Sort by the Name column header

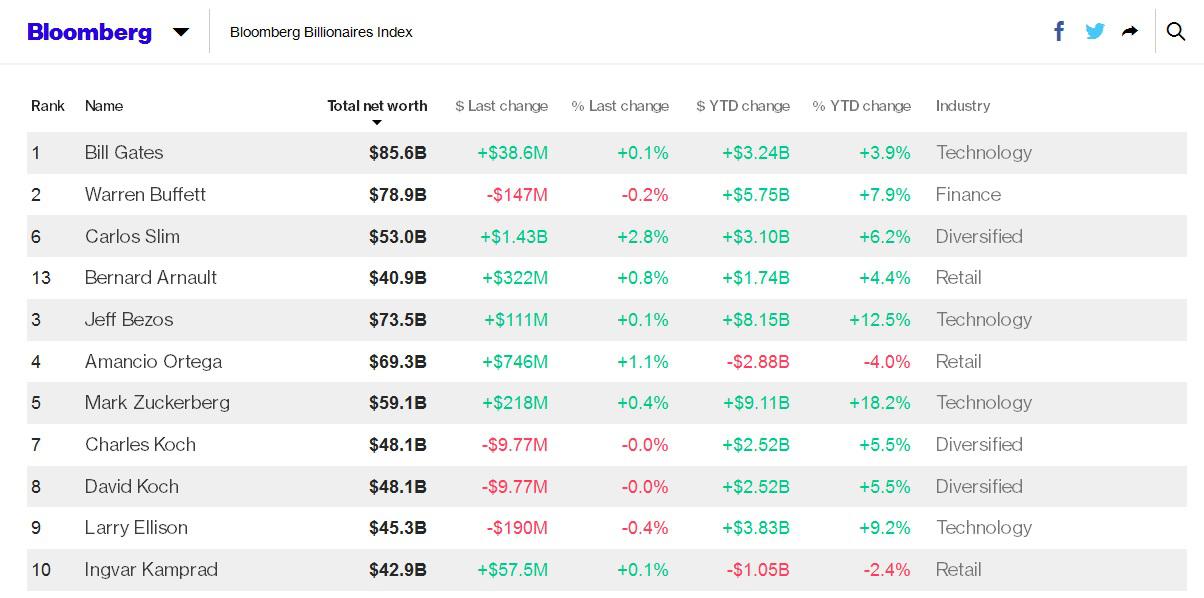pyautogui.click(x=104, y=106)
